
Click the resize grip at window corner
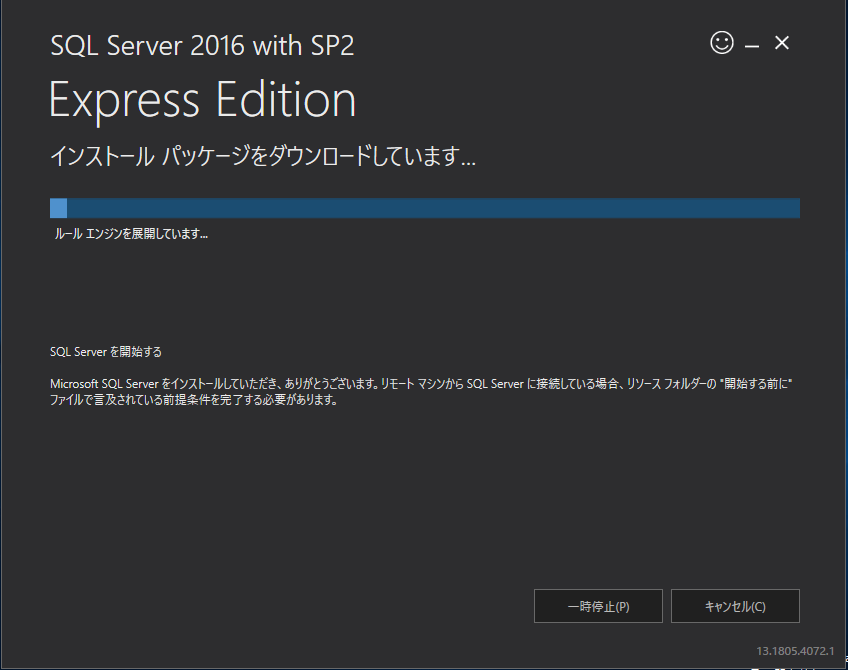840,662
